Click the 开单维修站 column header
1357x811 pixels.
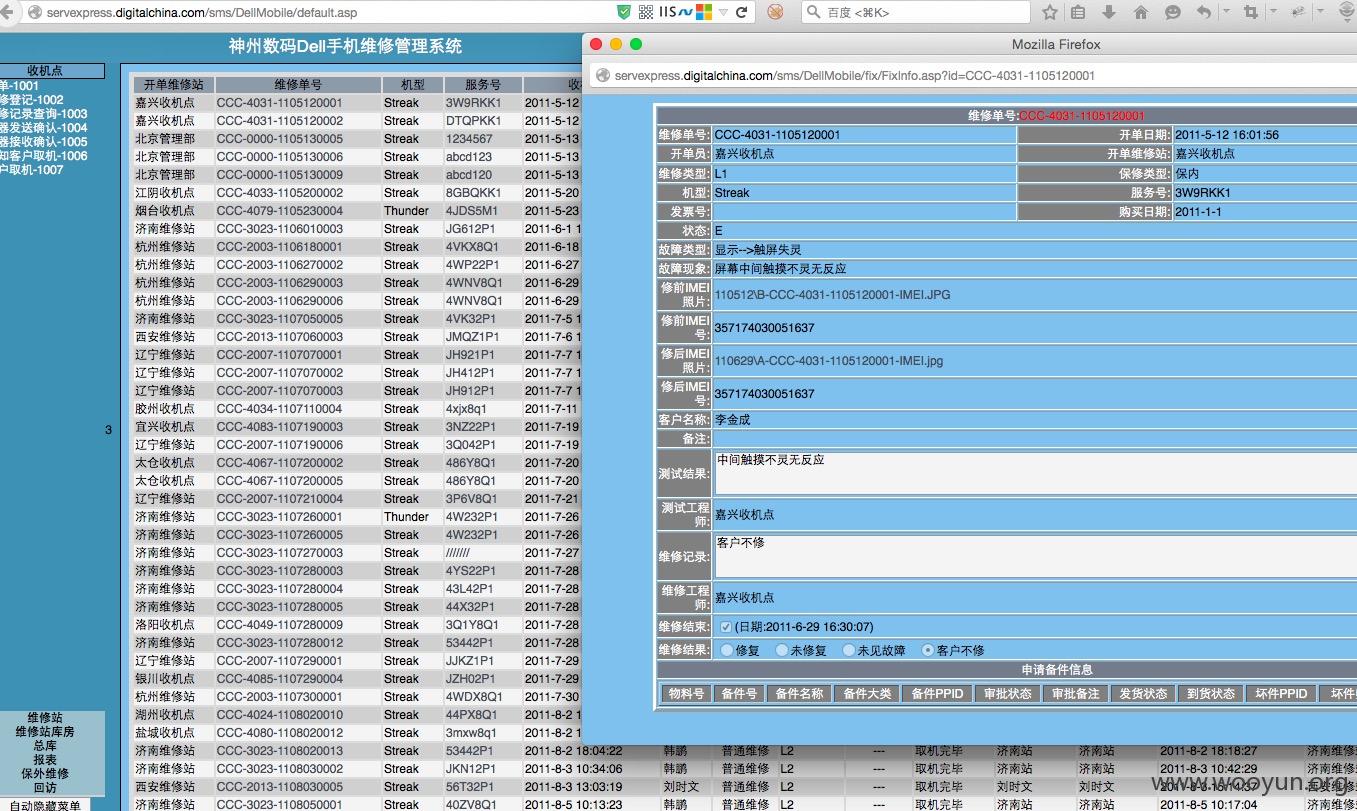[173, 85]
